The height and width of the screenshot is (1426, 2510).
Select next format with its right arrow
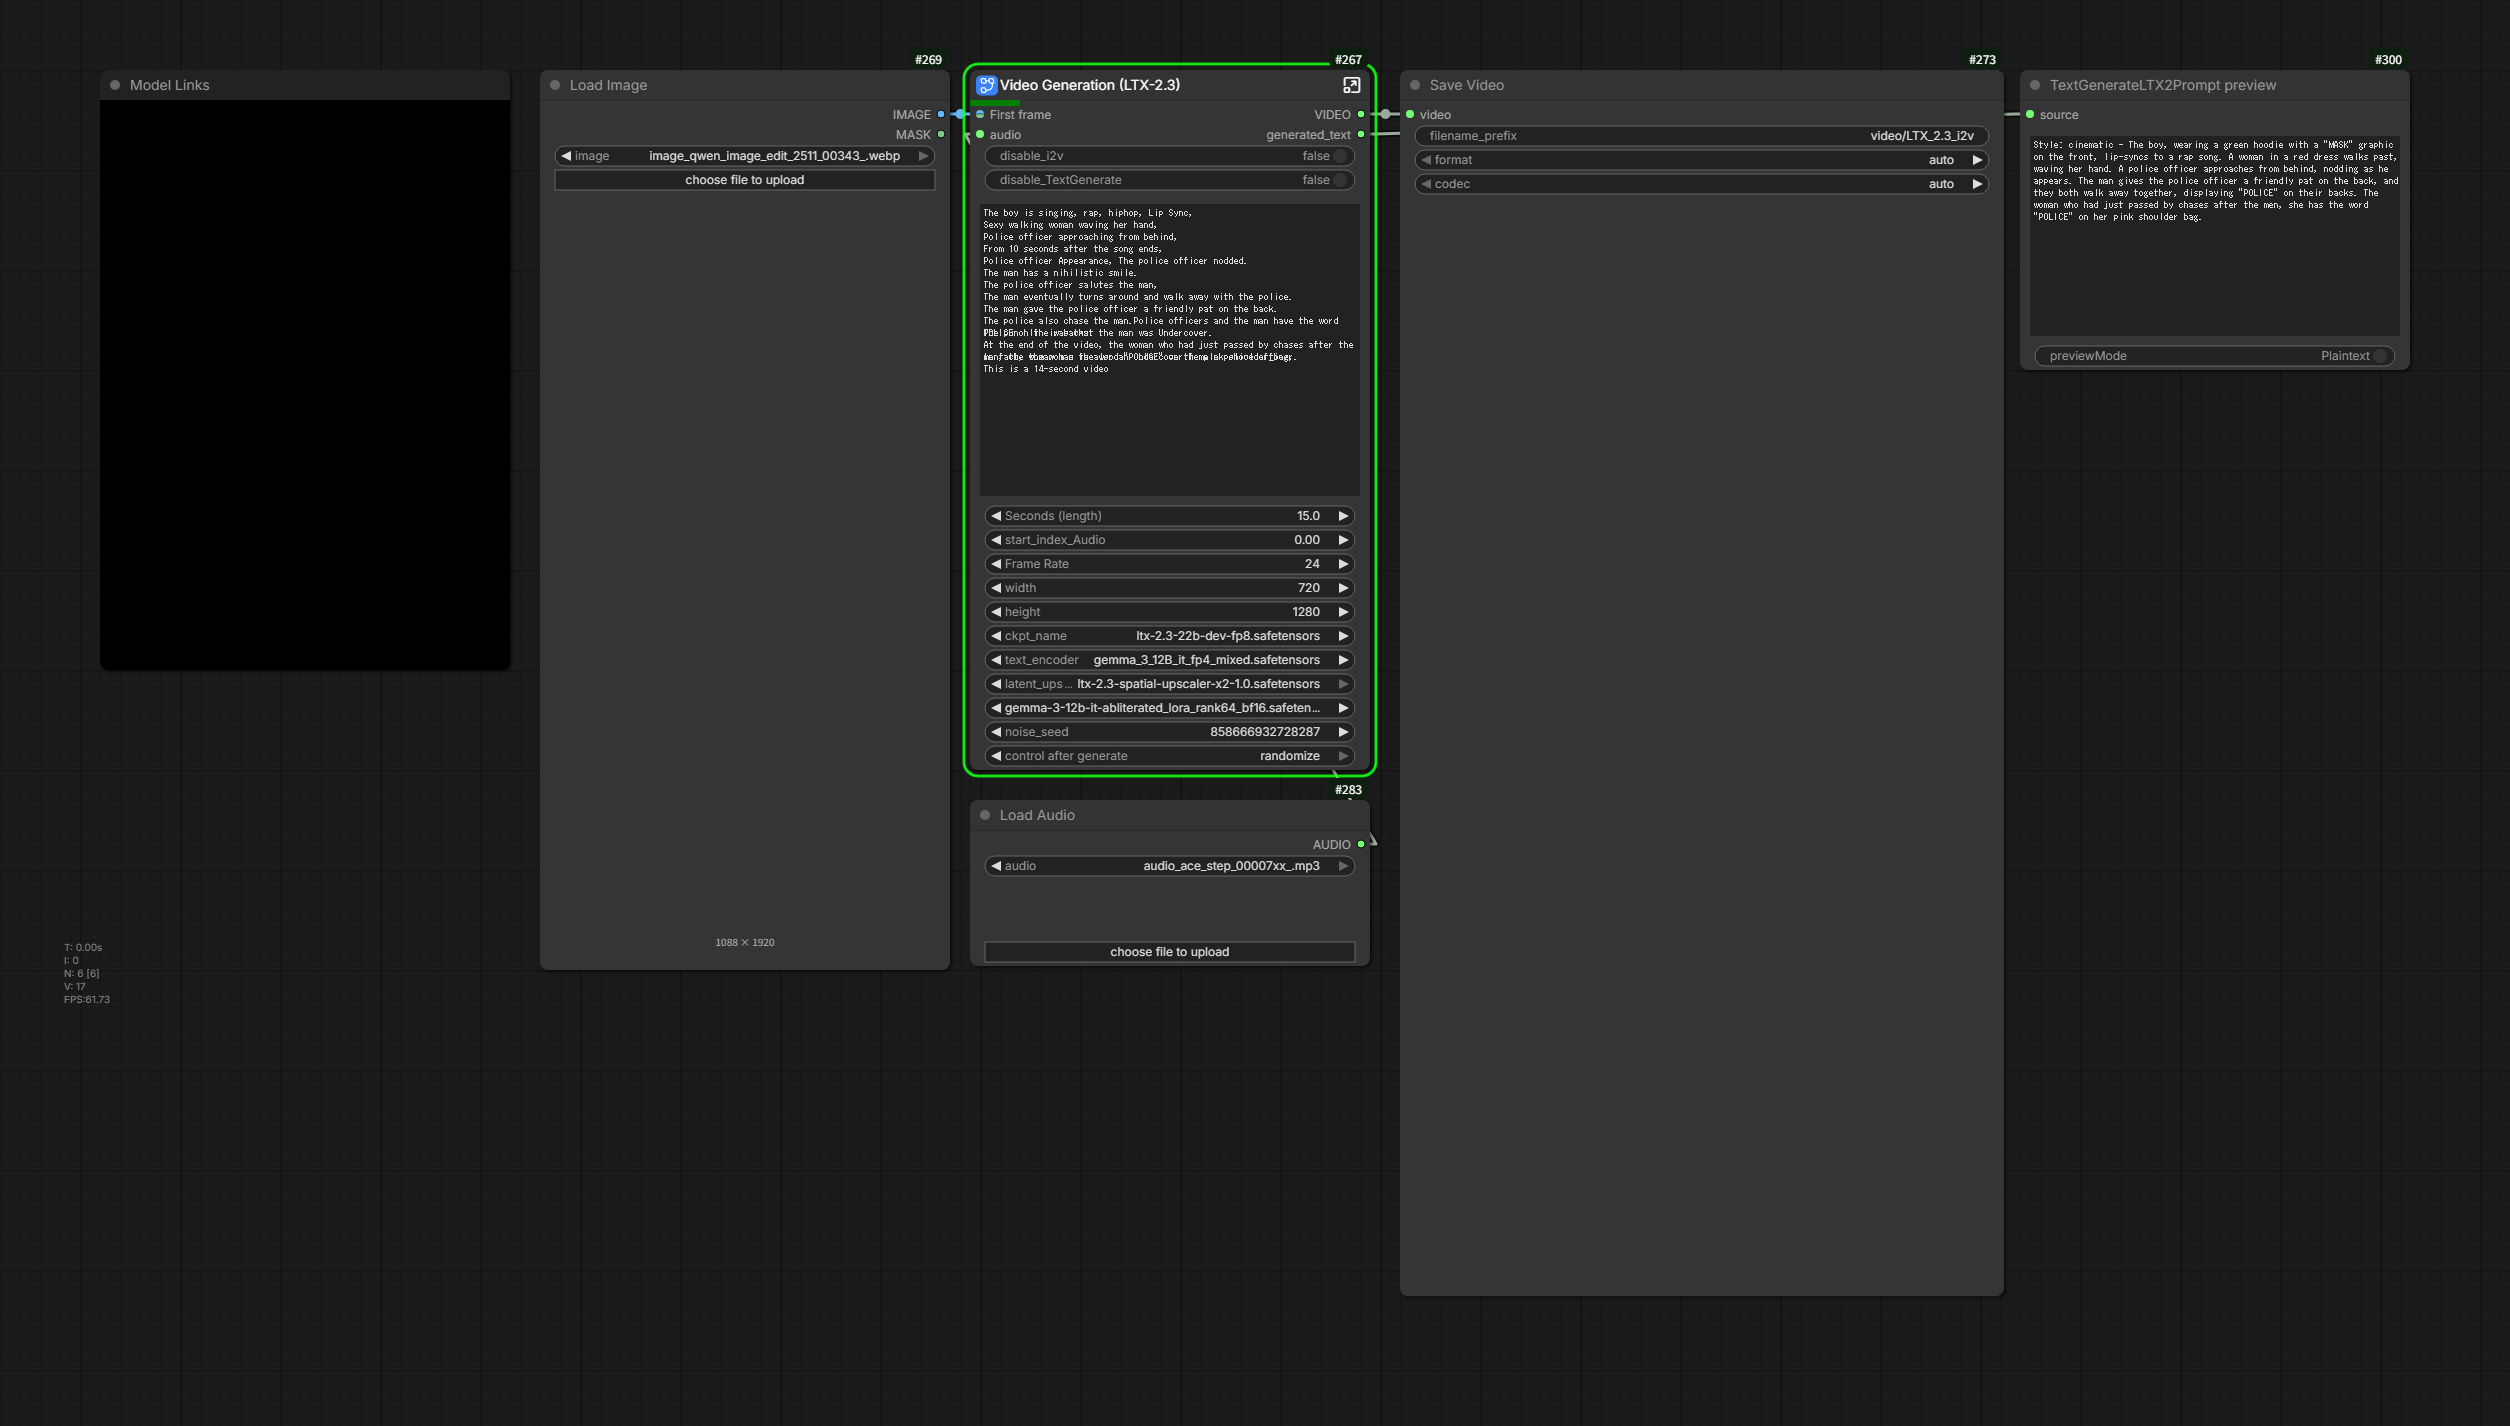[1977, 160]
